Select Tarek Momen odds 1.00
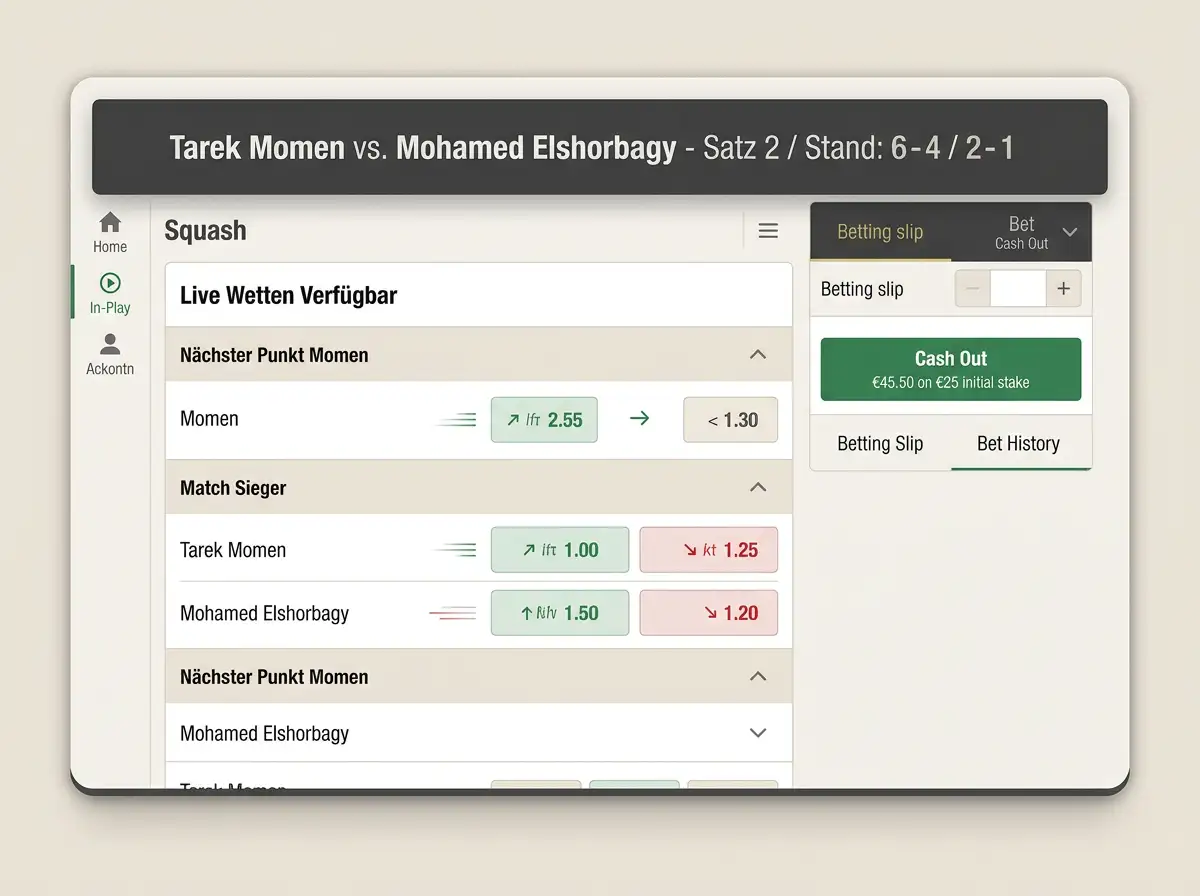1200x896 pixels. (560, 550)
